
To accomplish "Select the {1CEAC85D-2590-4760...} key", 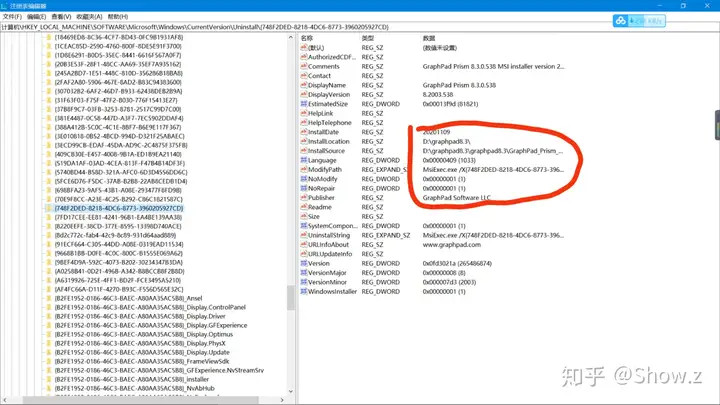I will [x=118, y=46].
